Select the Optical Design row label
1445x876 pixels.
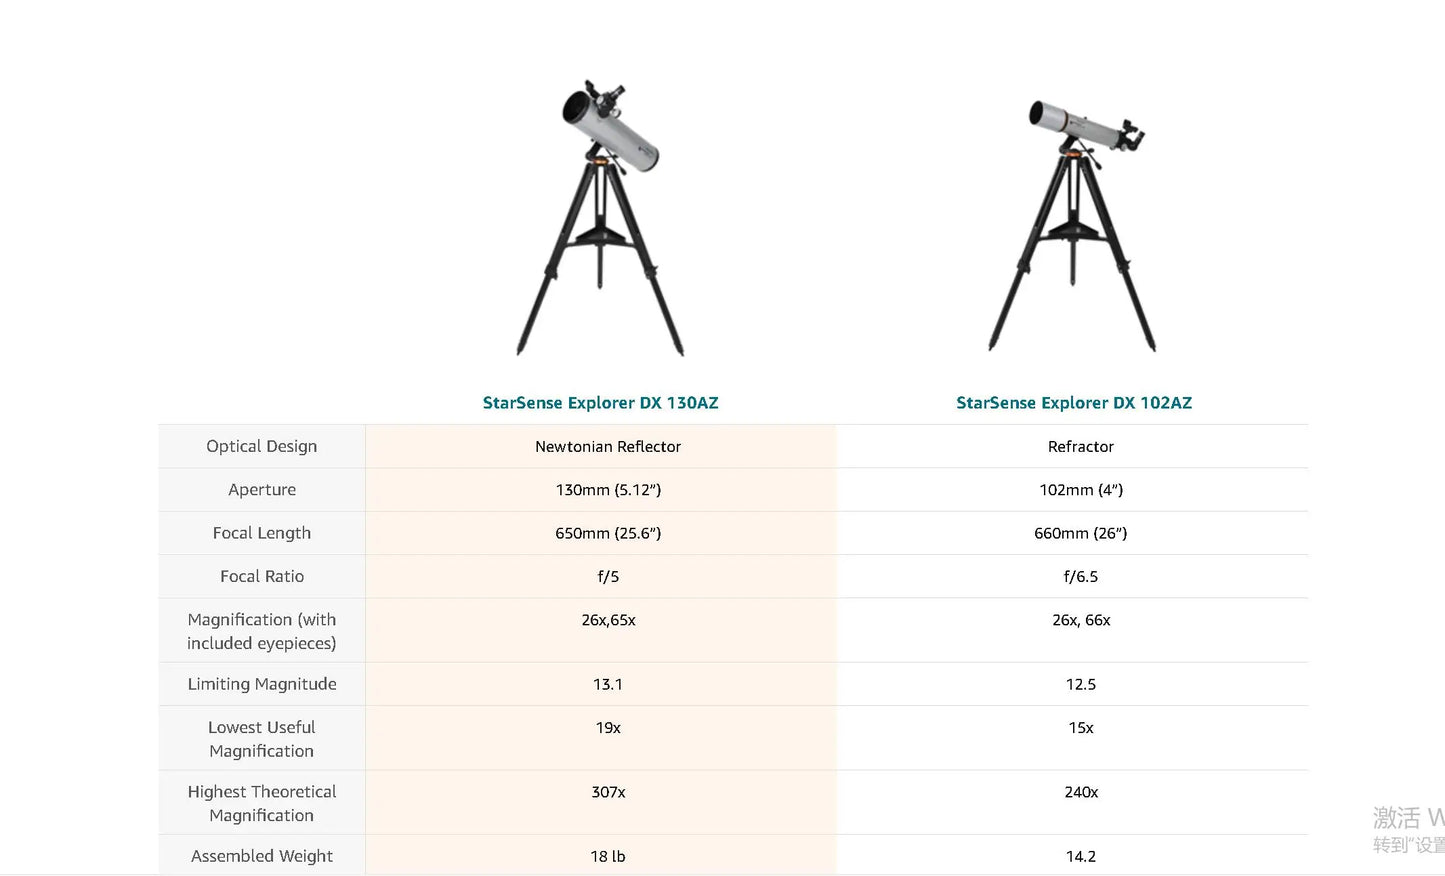tap(261, 446)
